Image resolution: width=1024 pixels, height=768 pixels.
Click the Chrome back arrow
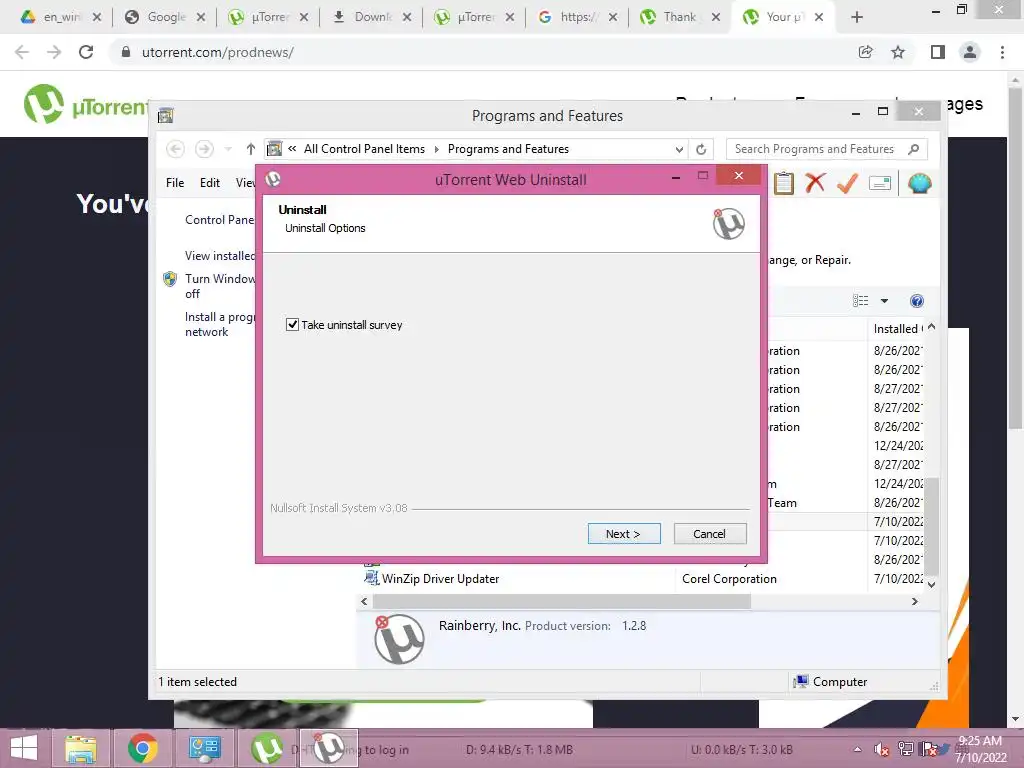coord(22,52)
